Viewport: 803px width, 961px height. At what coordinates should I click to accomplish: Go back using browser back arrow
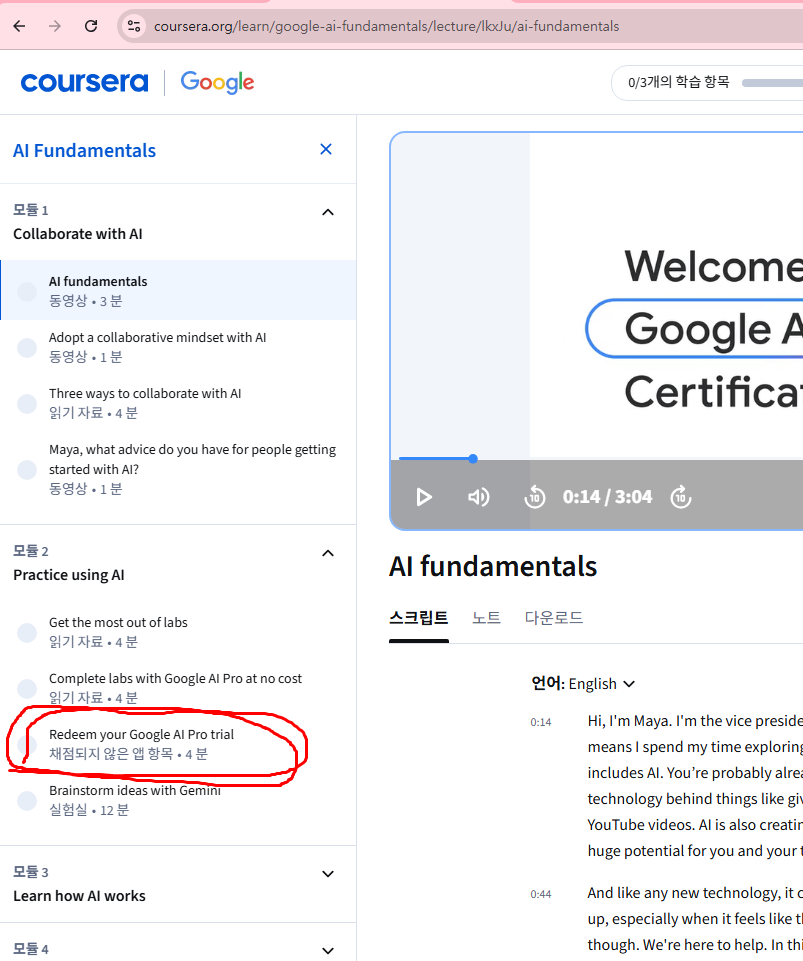point(20,26)
